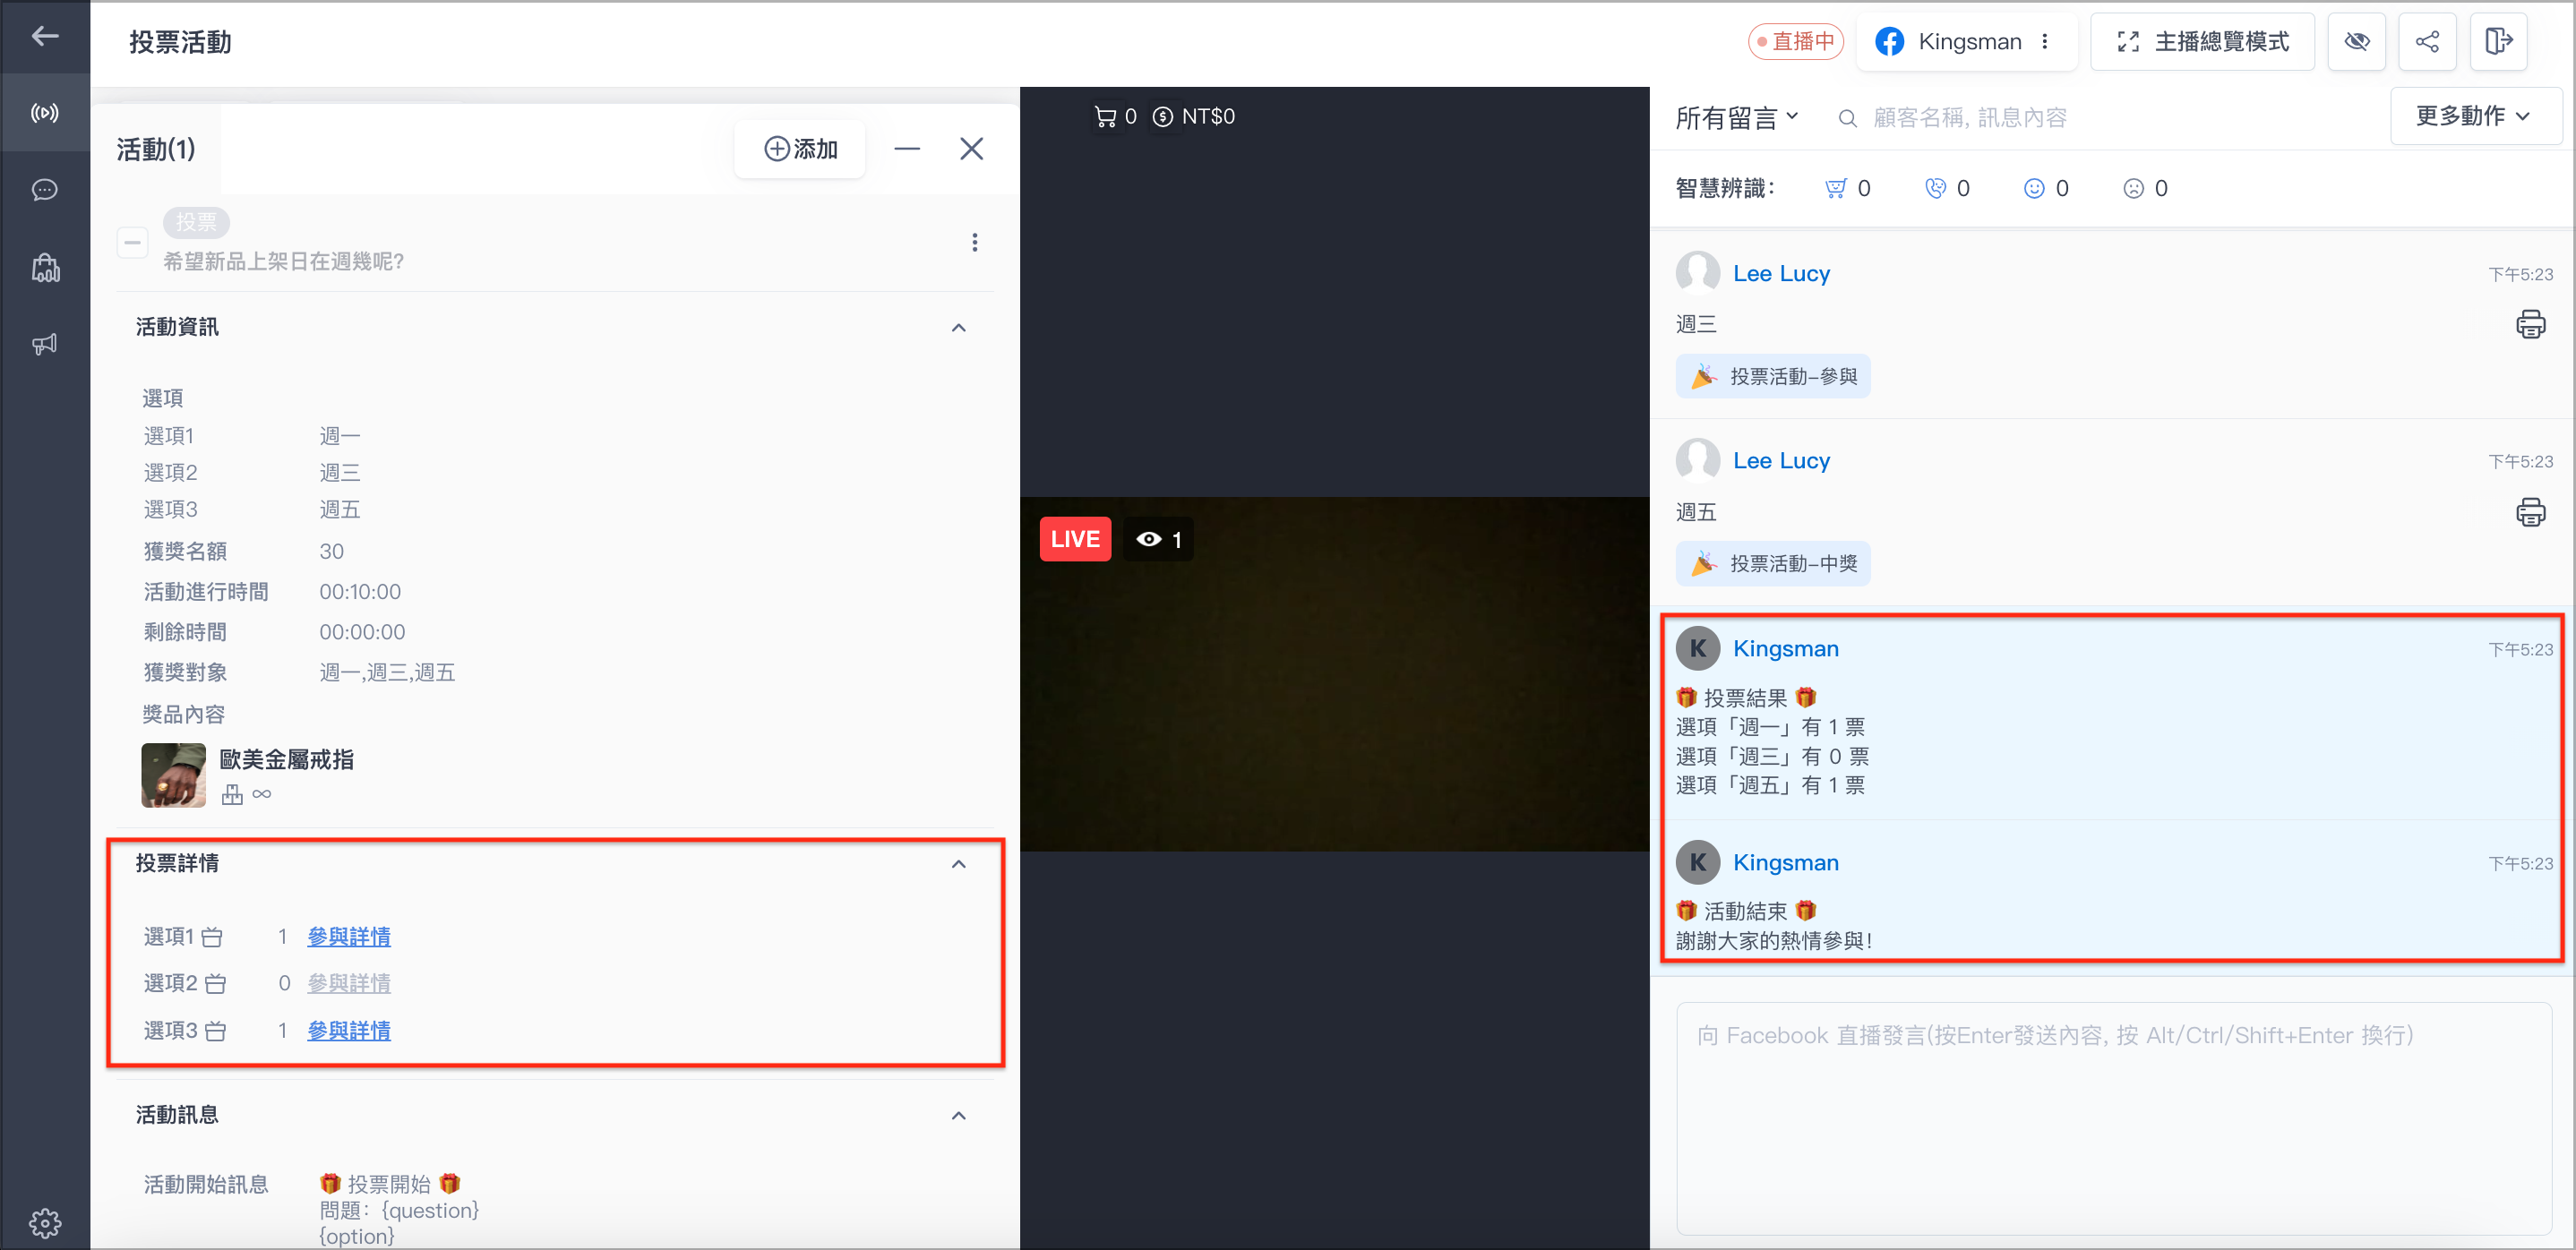Click the gift box icon beside 選項1
Viewport: 2576px width, 1250px height.
pos(212,938)
